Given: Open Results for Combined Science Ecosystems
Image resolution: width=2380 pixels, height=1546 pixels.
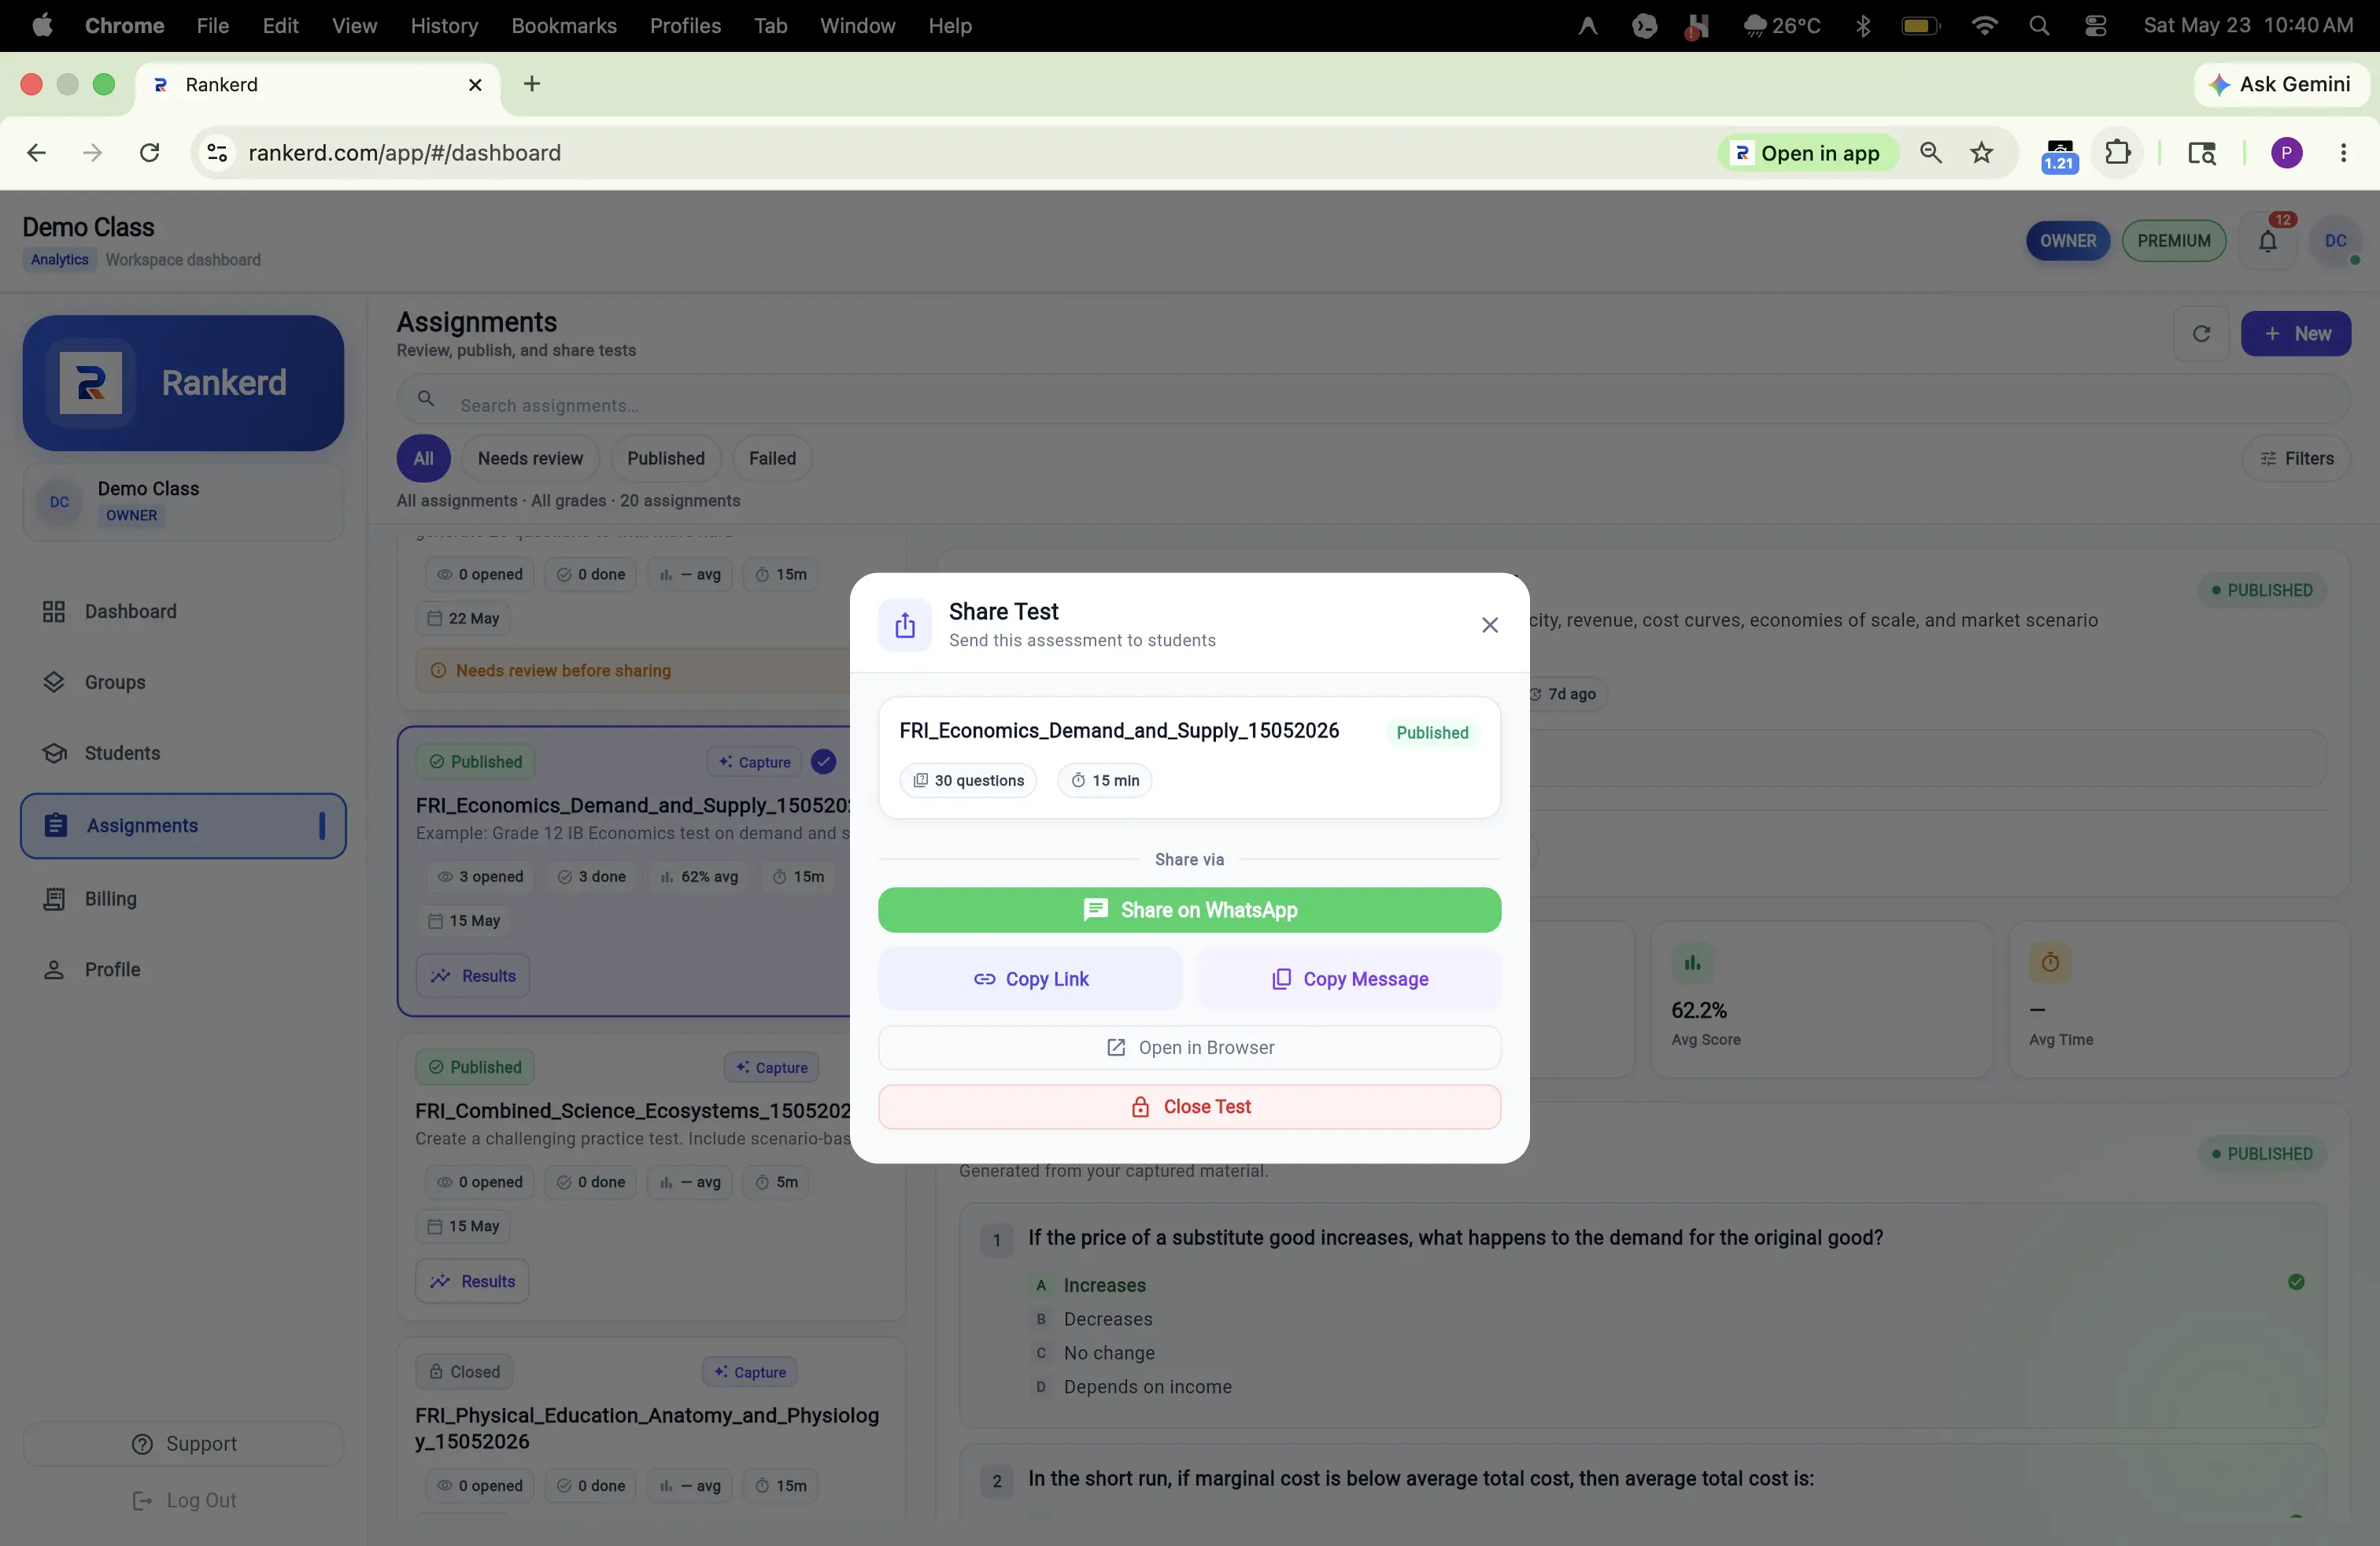Looking at the screenshot, I should tap(472, 1281).
